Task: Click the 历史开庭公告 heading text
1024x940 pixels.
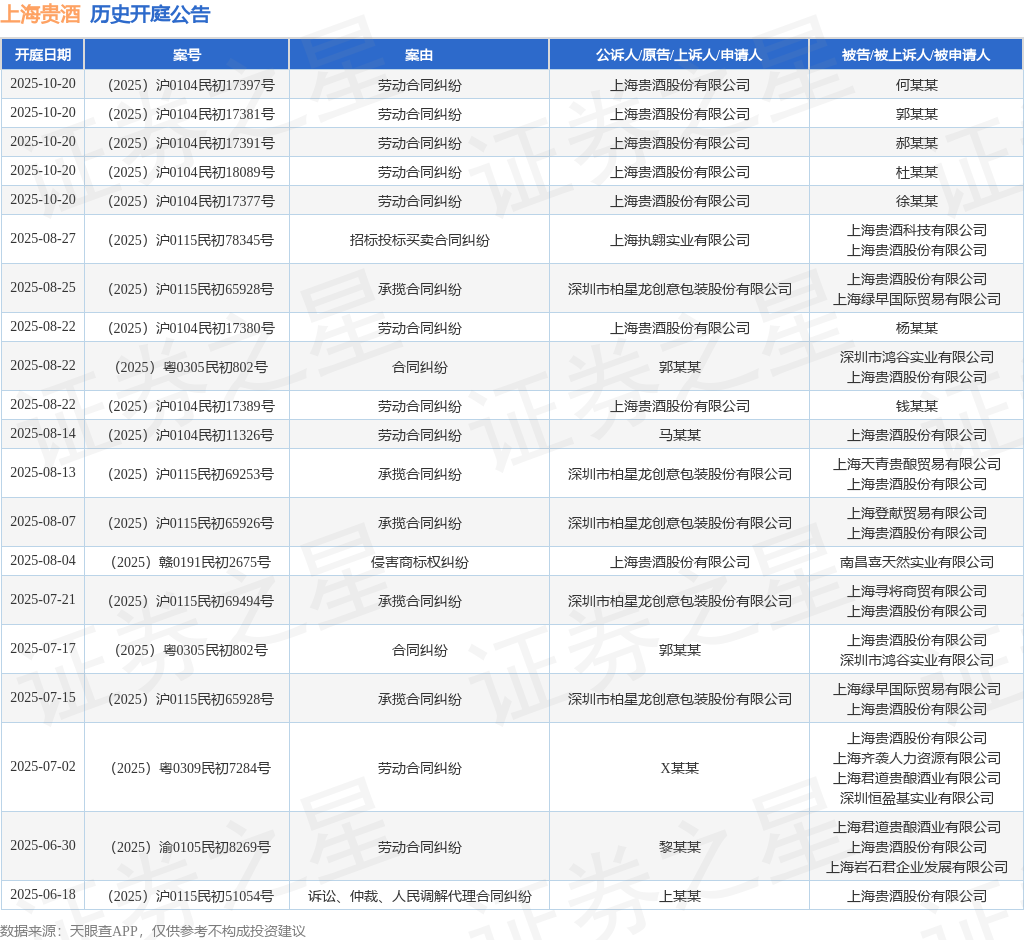Action: click(150, 14)
